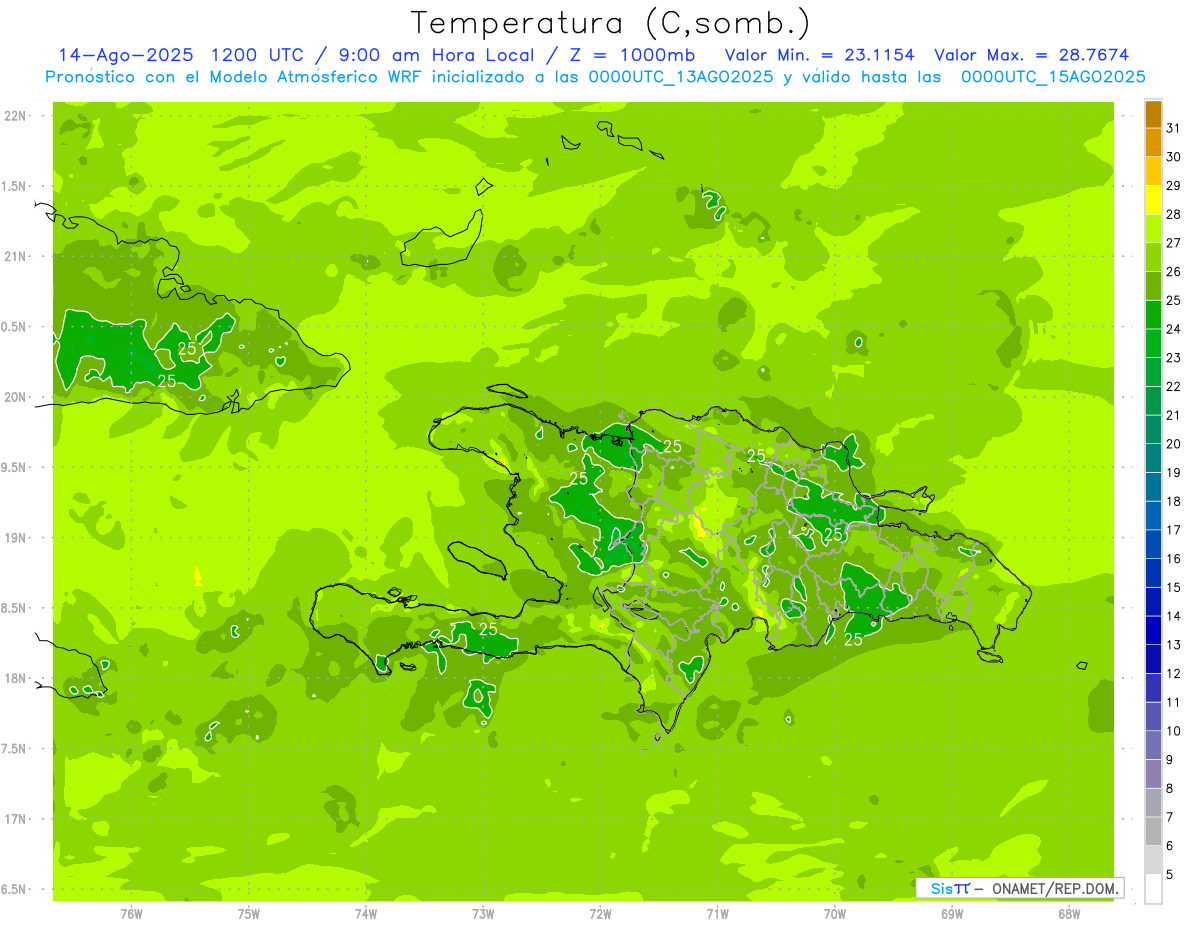Click legend value 25 on the color scale

1174,300
